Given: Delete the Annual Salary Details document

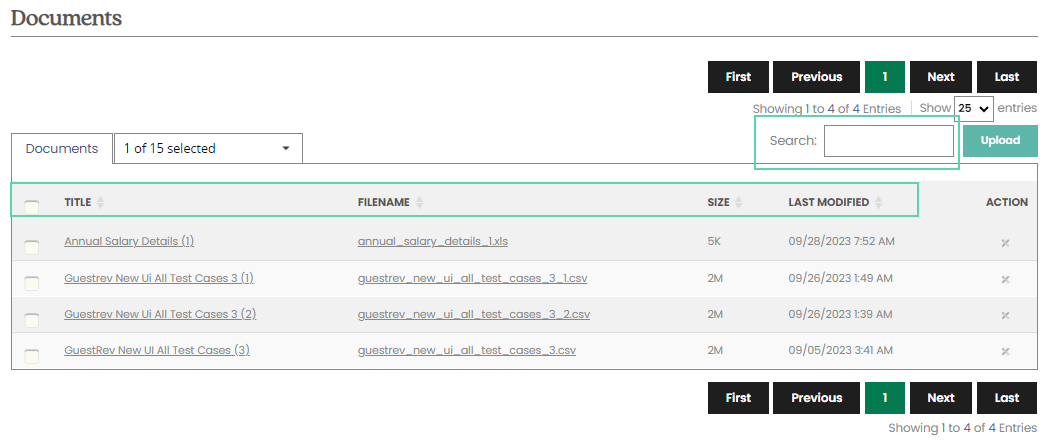Looking at the screenshot, I should [1005, 243].
